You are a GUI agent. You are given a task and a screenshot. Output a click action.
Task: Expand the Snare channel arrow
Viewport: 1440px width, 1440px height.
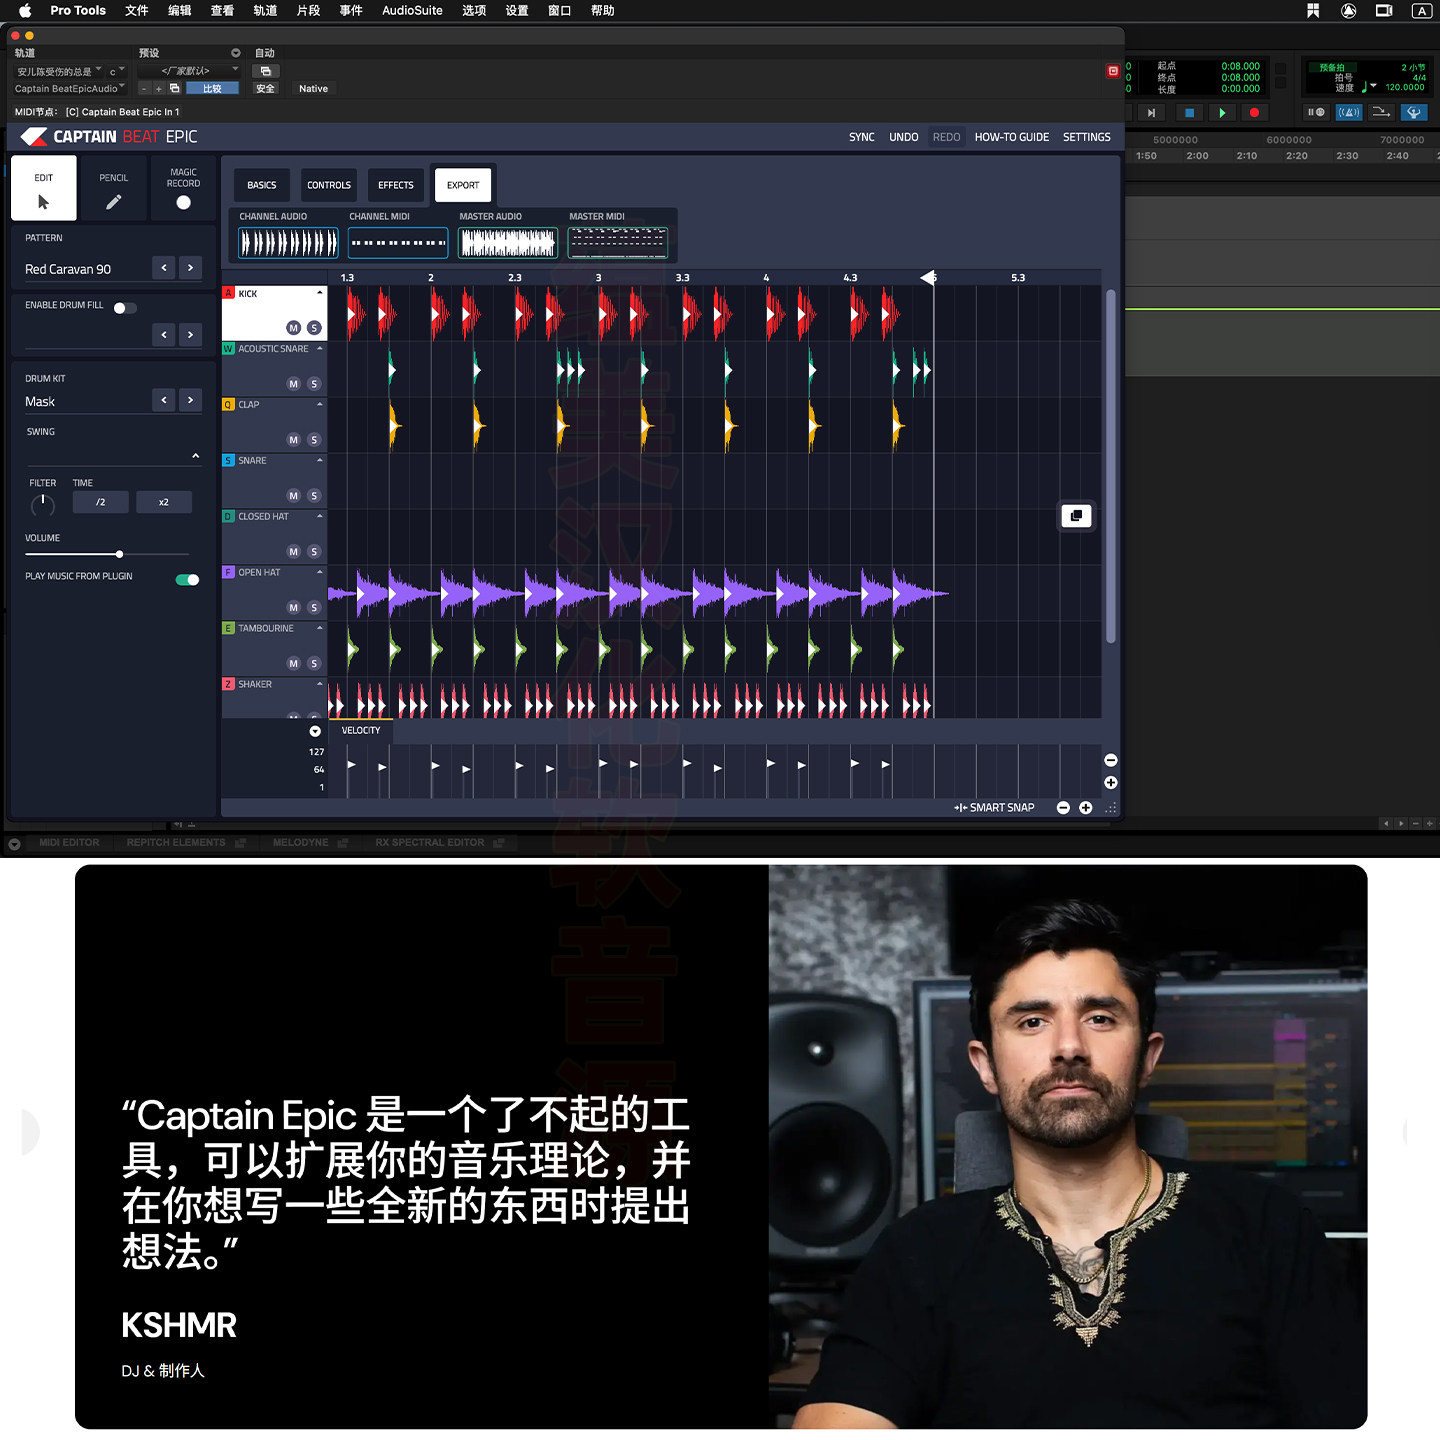point(320,461)
